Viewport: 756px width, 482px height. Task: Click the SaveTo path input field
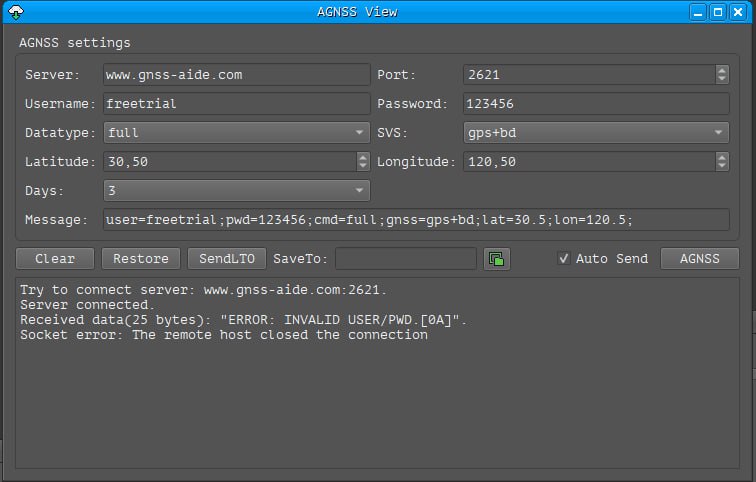(406, 259)
